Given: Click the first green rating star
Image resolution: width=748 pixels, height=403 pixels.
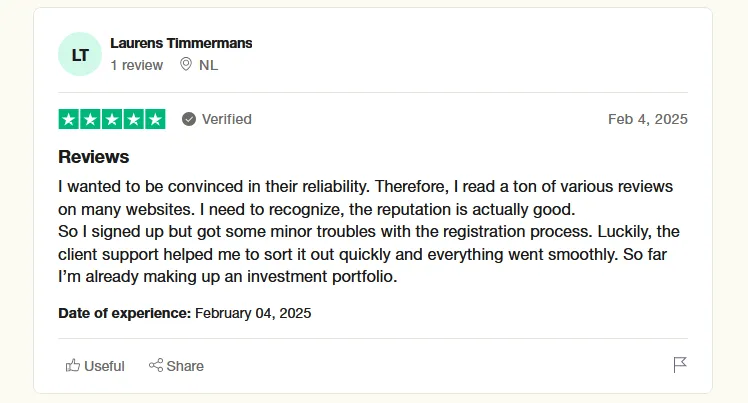Looking at the screenshot, I should pyautogui.click(x=69, y=119).
